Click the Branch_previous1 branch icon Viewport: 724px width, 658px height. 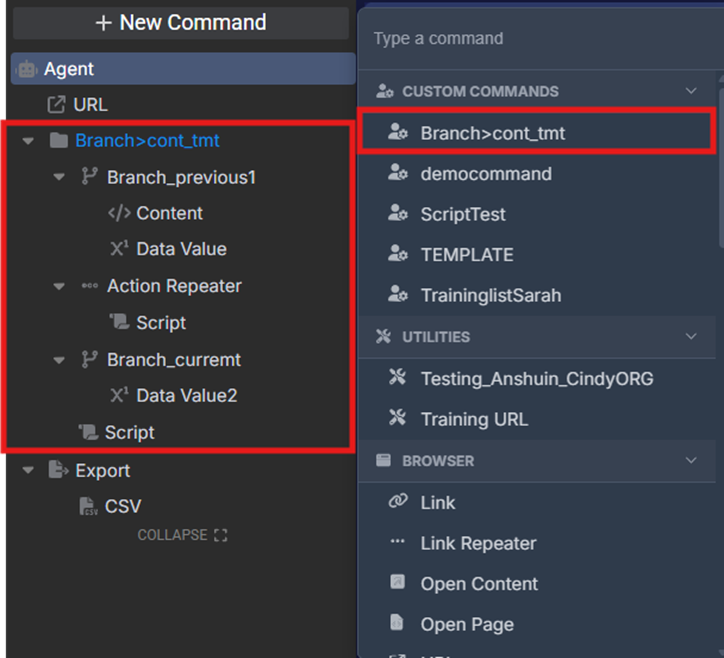pyautogui.click(x=89, y=177)
